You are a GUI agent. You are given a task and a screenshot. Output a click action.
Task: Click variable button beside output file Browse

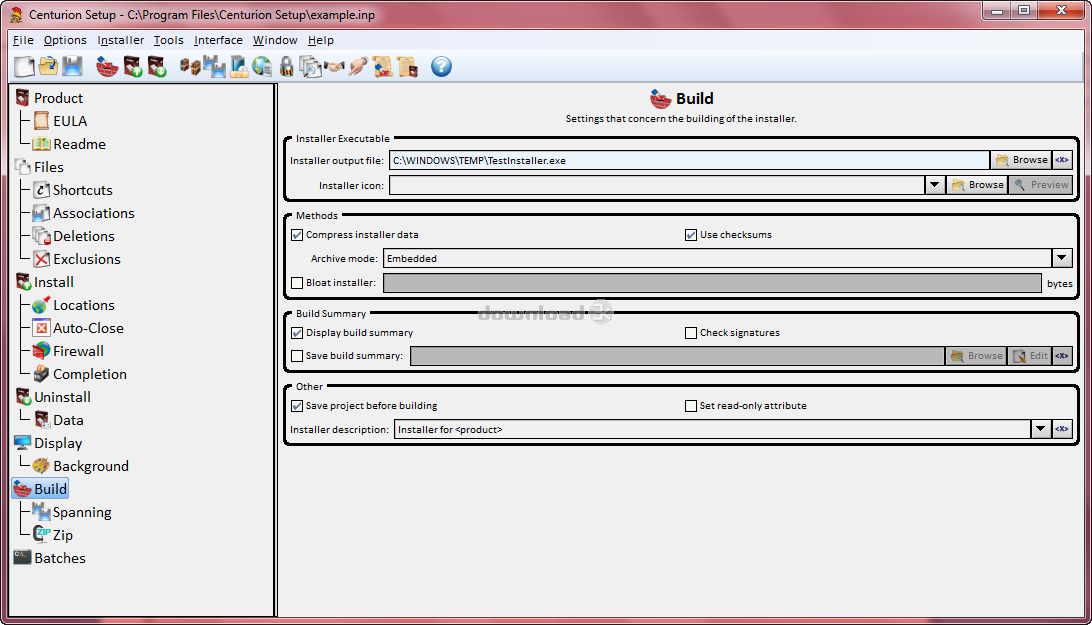tap(1061, 160)
